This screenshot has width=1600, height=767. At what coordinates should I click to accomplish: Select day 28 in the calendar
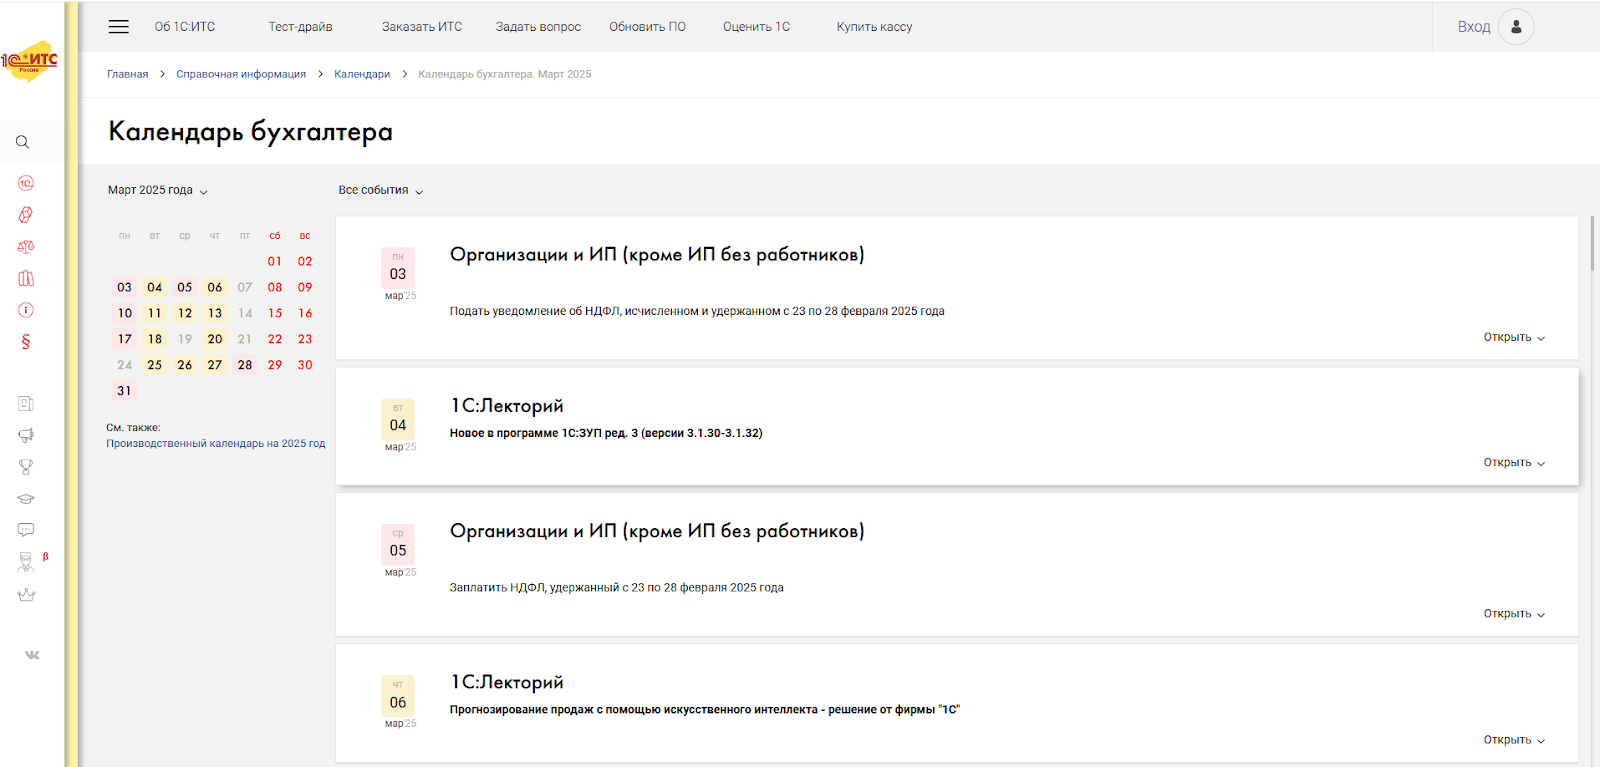click(245, 365)
